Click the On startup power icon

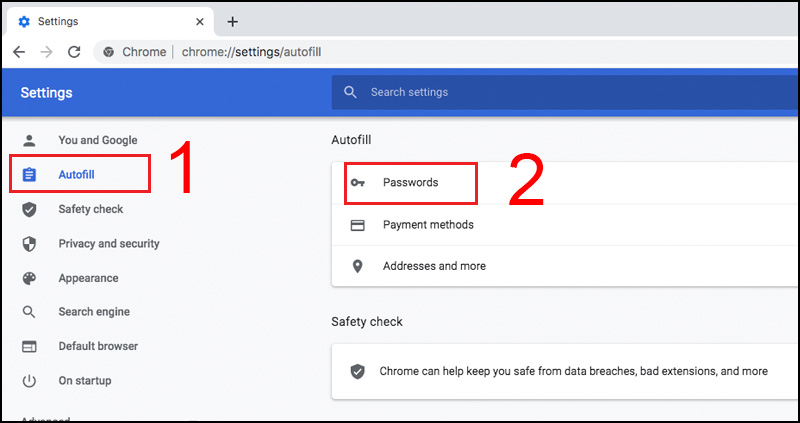[29, 381]
